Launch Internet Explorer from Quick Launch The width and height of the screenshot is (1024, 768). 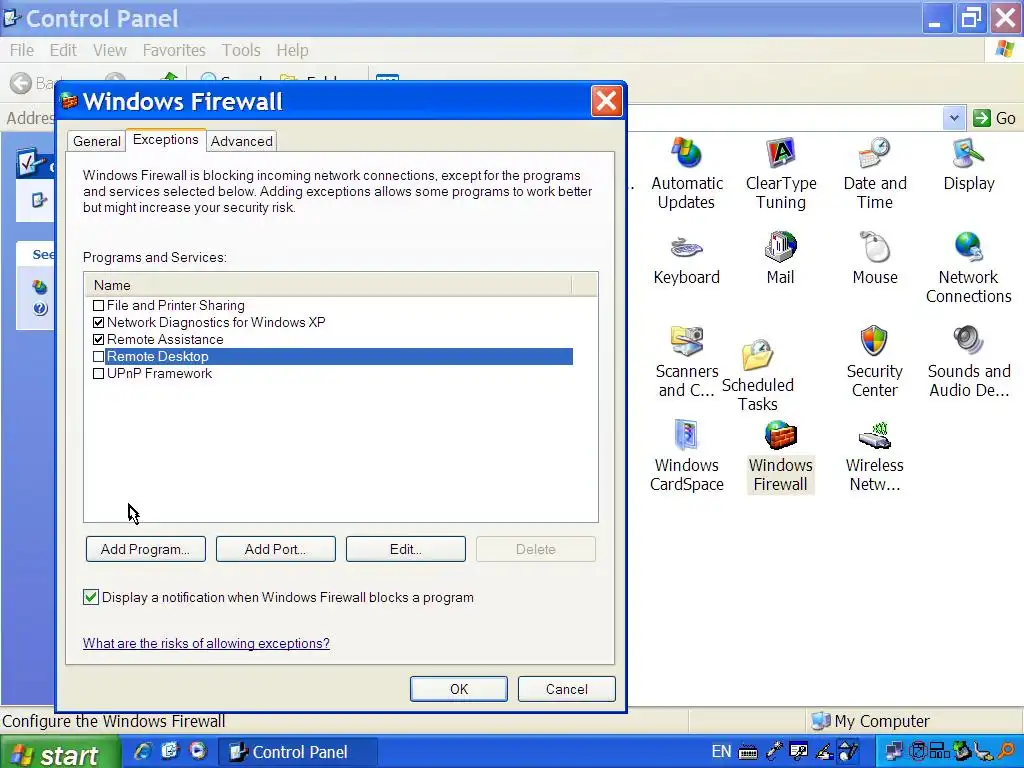[142, 751]
